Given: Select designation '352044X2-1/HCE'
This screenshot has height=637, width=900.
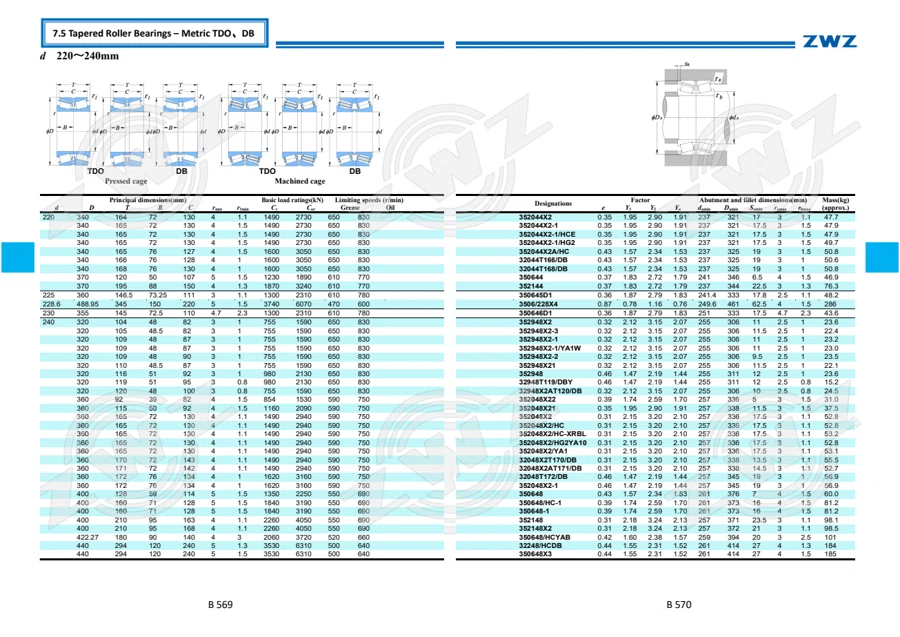Looking at the screenshot, I should [x=546, y=234].
